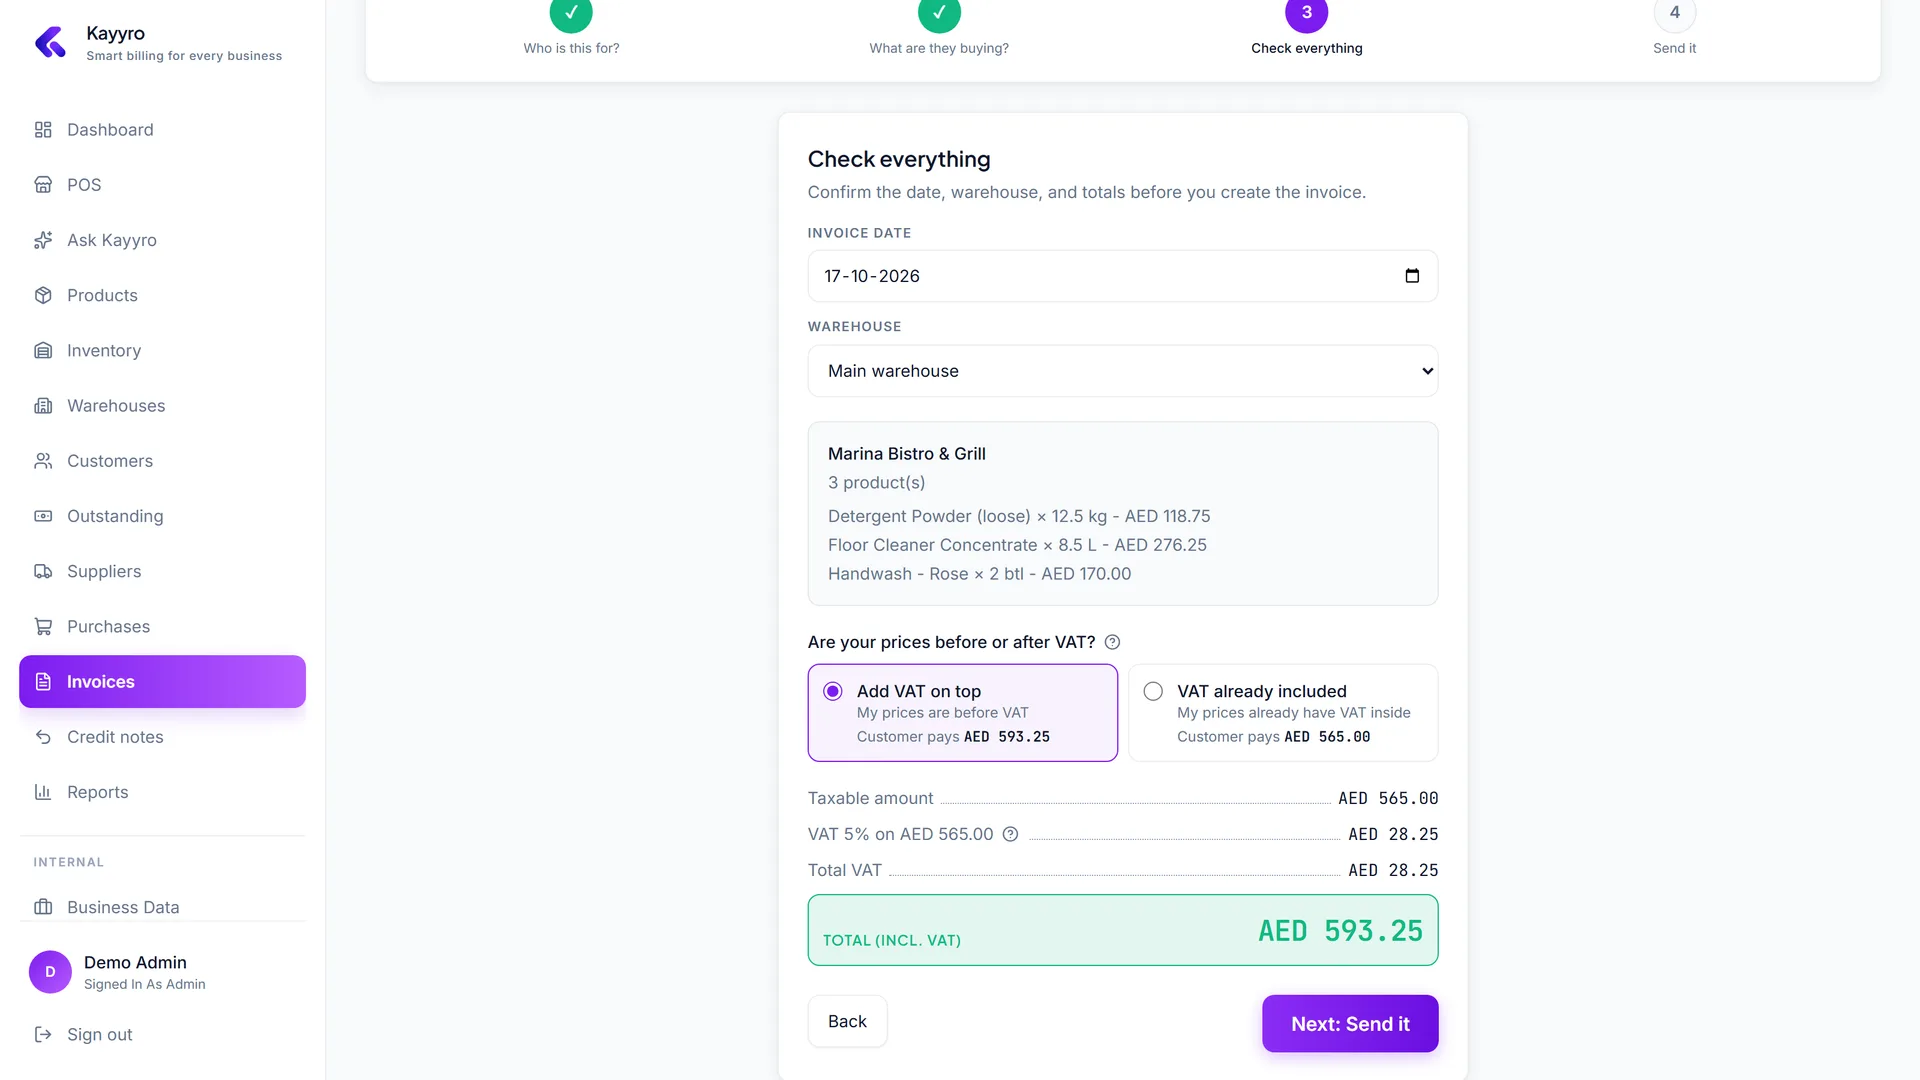Click the Sign out door icon
Viewport: 1920px width, 1080px height.
[x=43, y=1034]
